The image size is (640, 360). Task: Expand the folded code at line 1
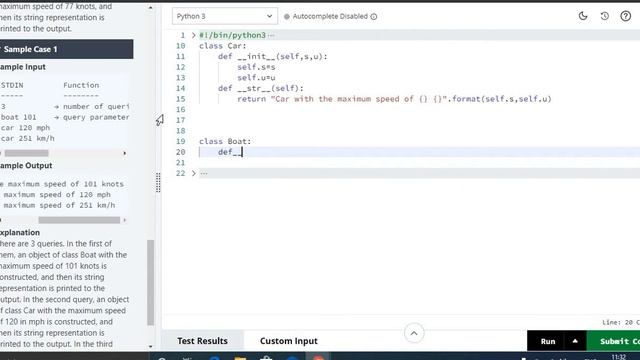click(193, 36)
